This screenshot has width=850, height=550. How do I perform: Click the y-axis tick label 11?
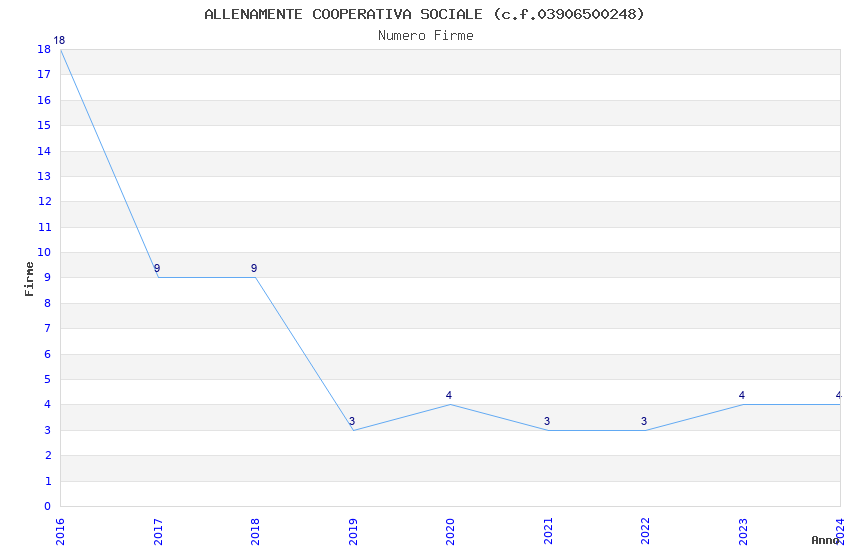pyautogui.click(x=44, y=228)
